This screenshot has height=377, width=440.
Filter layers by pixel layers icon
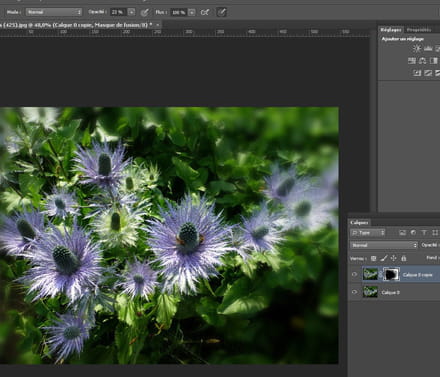click(403, 233)
